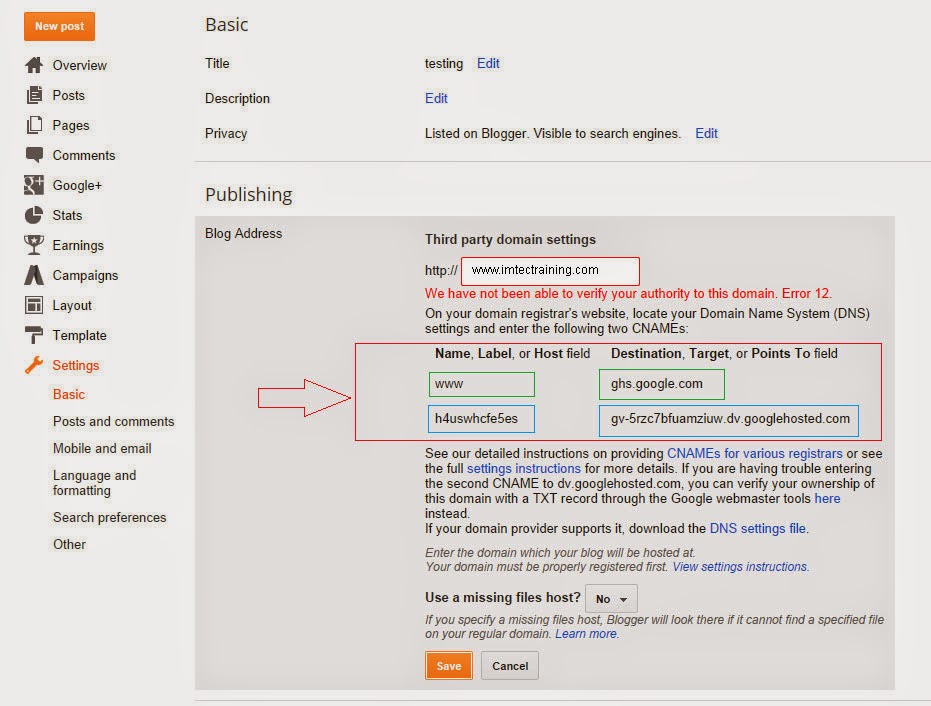
Task: Edit the blog Title
Action: [x=488, y=64]
